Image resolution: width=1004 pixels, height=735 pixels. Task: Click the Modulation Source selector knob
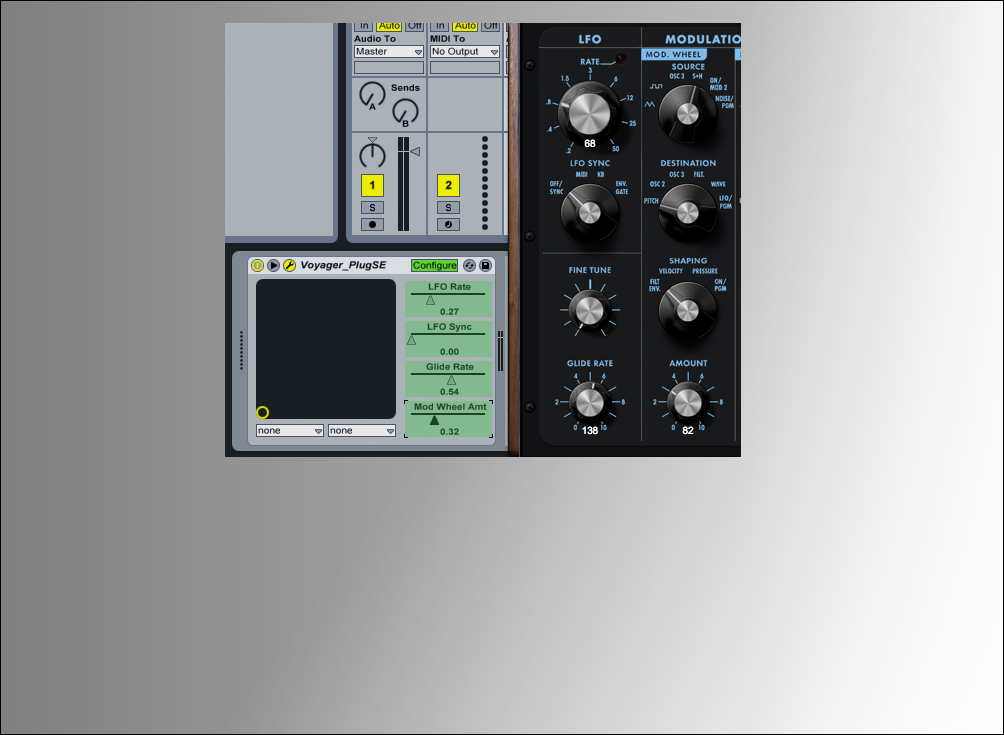(687, 111)
